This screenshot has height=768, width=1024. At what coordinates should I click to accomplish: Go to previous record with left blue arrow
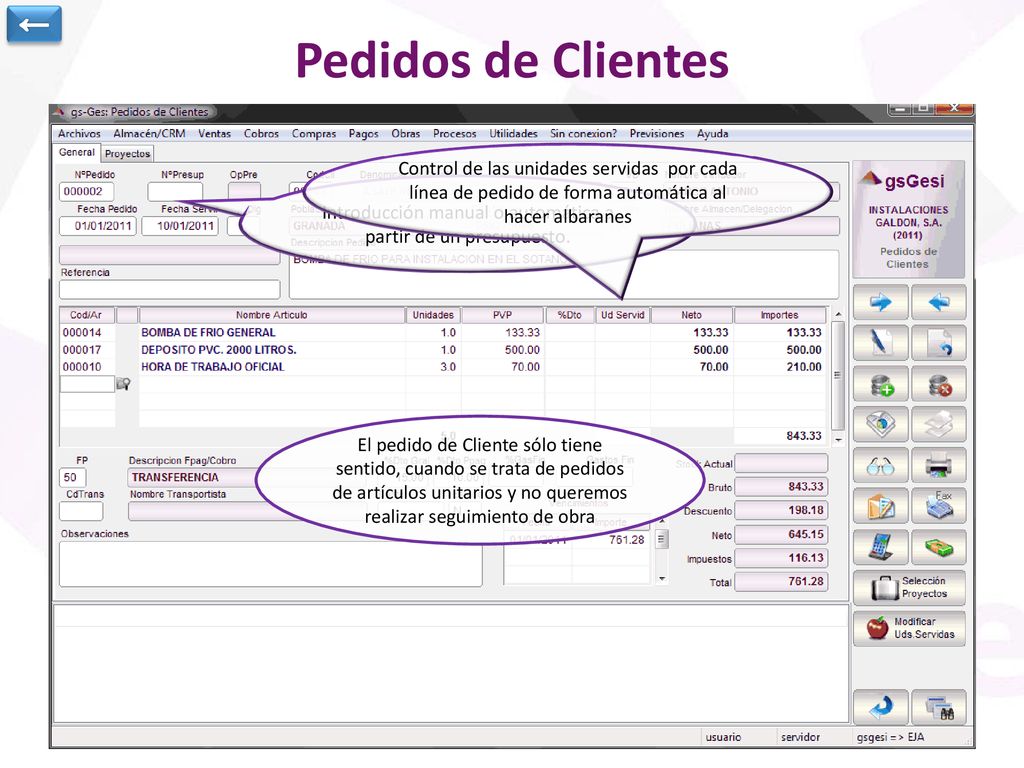(x=938, y=302)
